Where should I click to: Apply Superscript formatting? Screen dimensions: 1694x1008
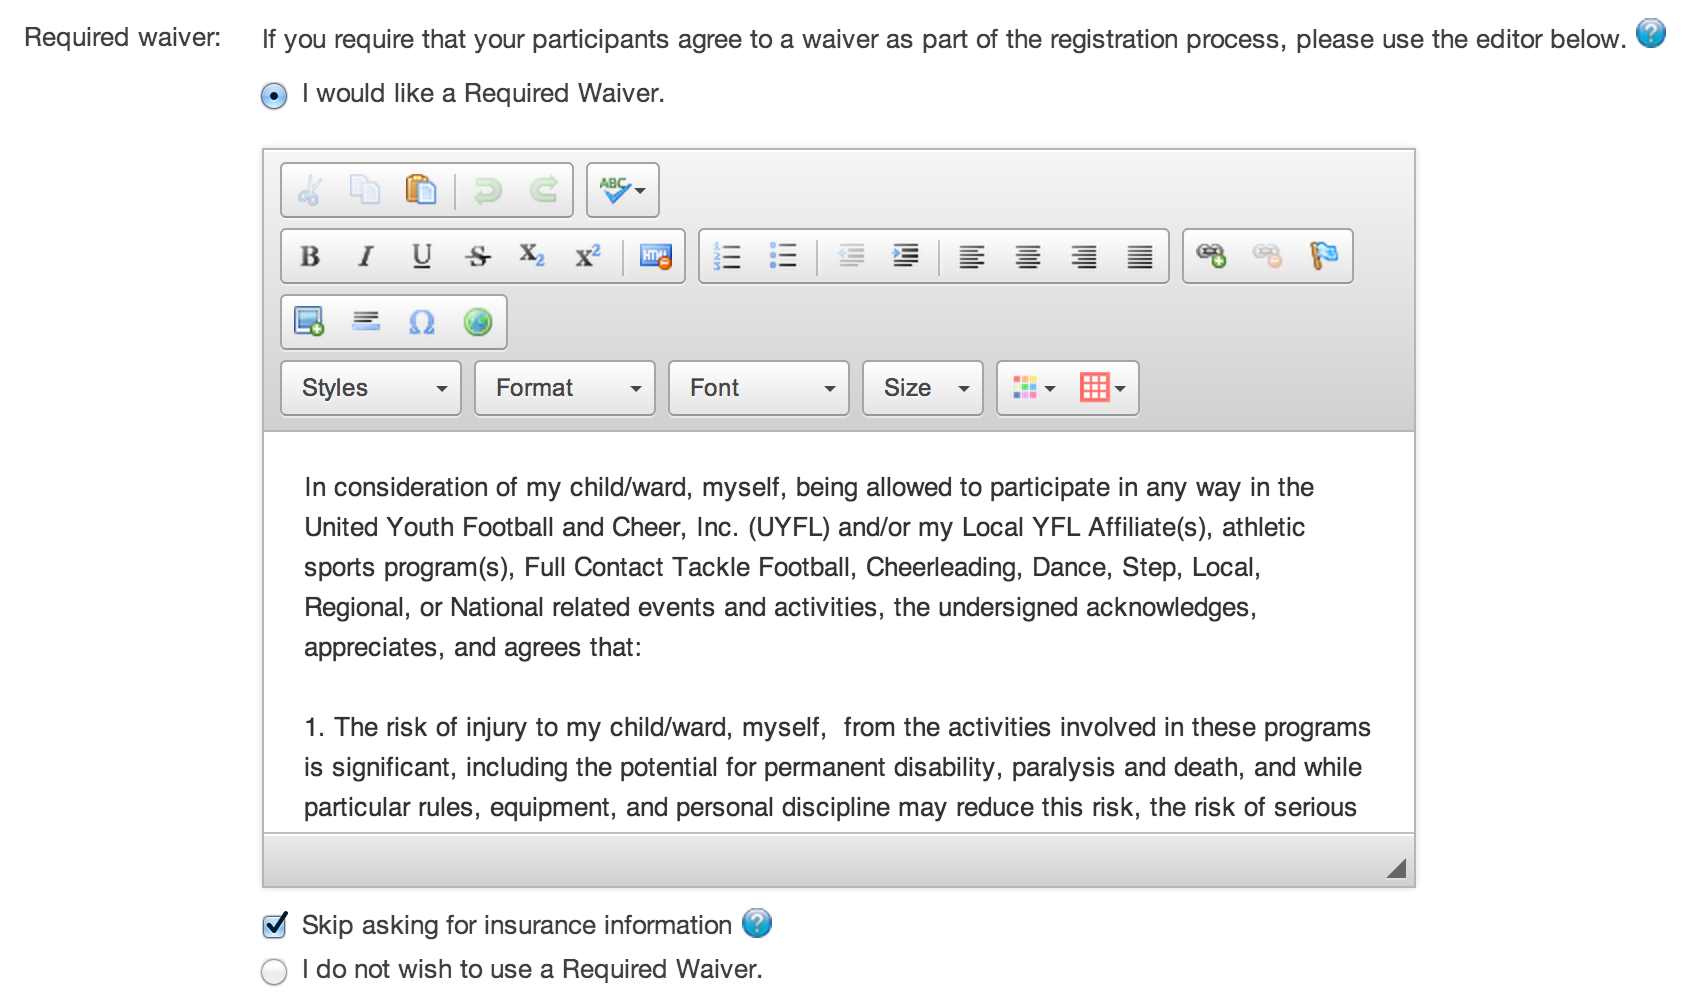(x=588, y=256)
